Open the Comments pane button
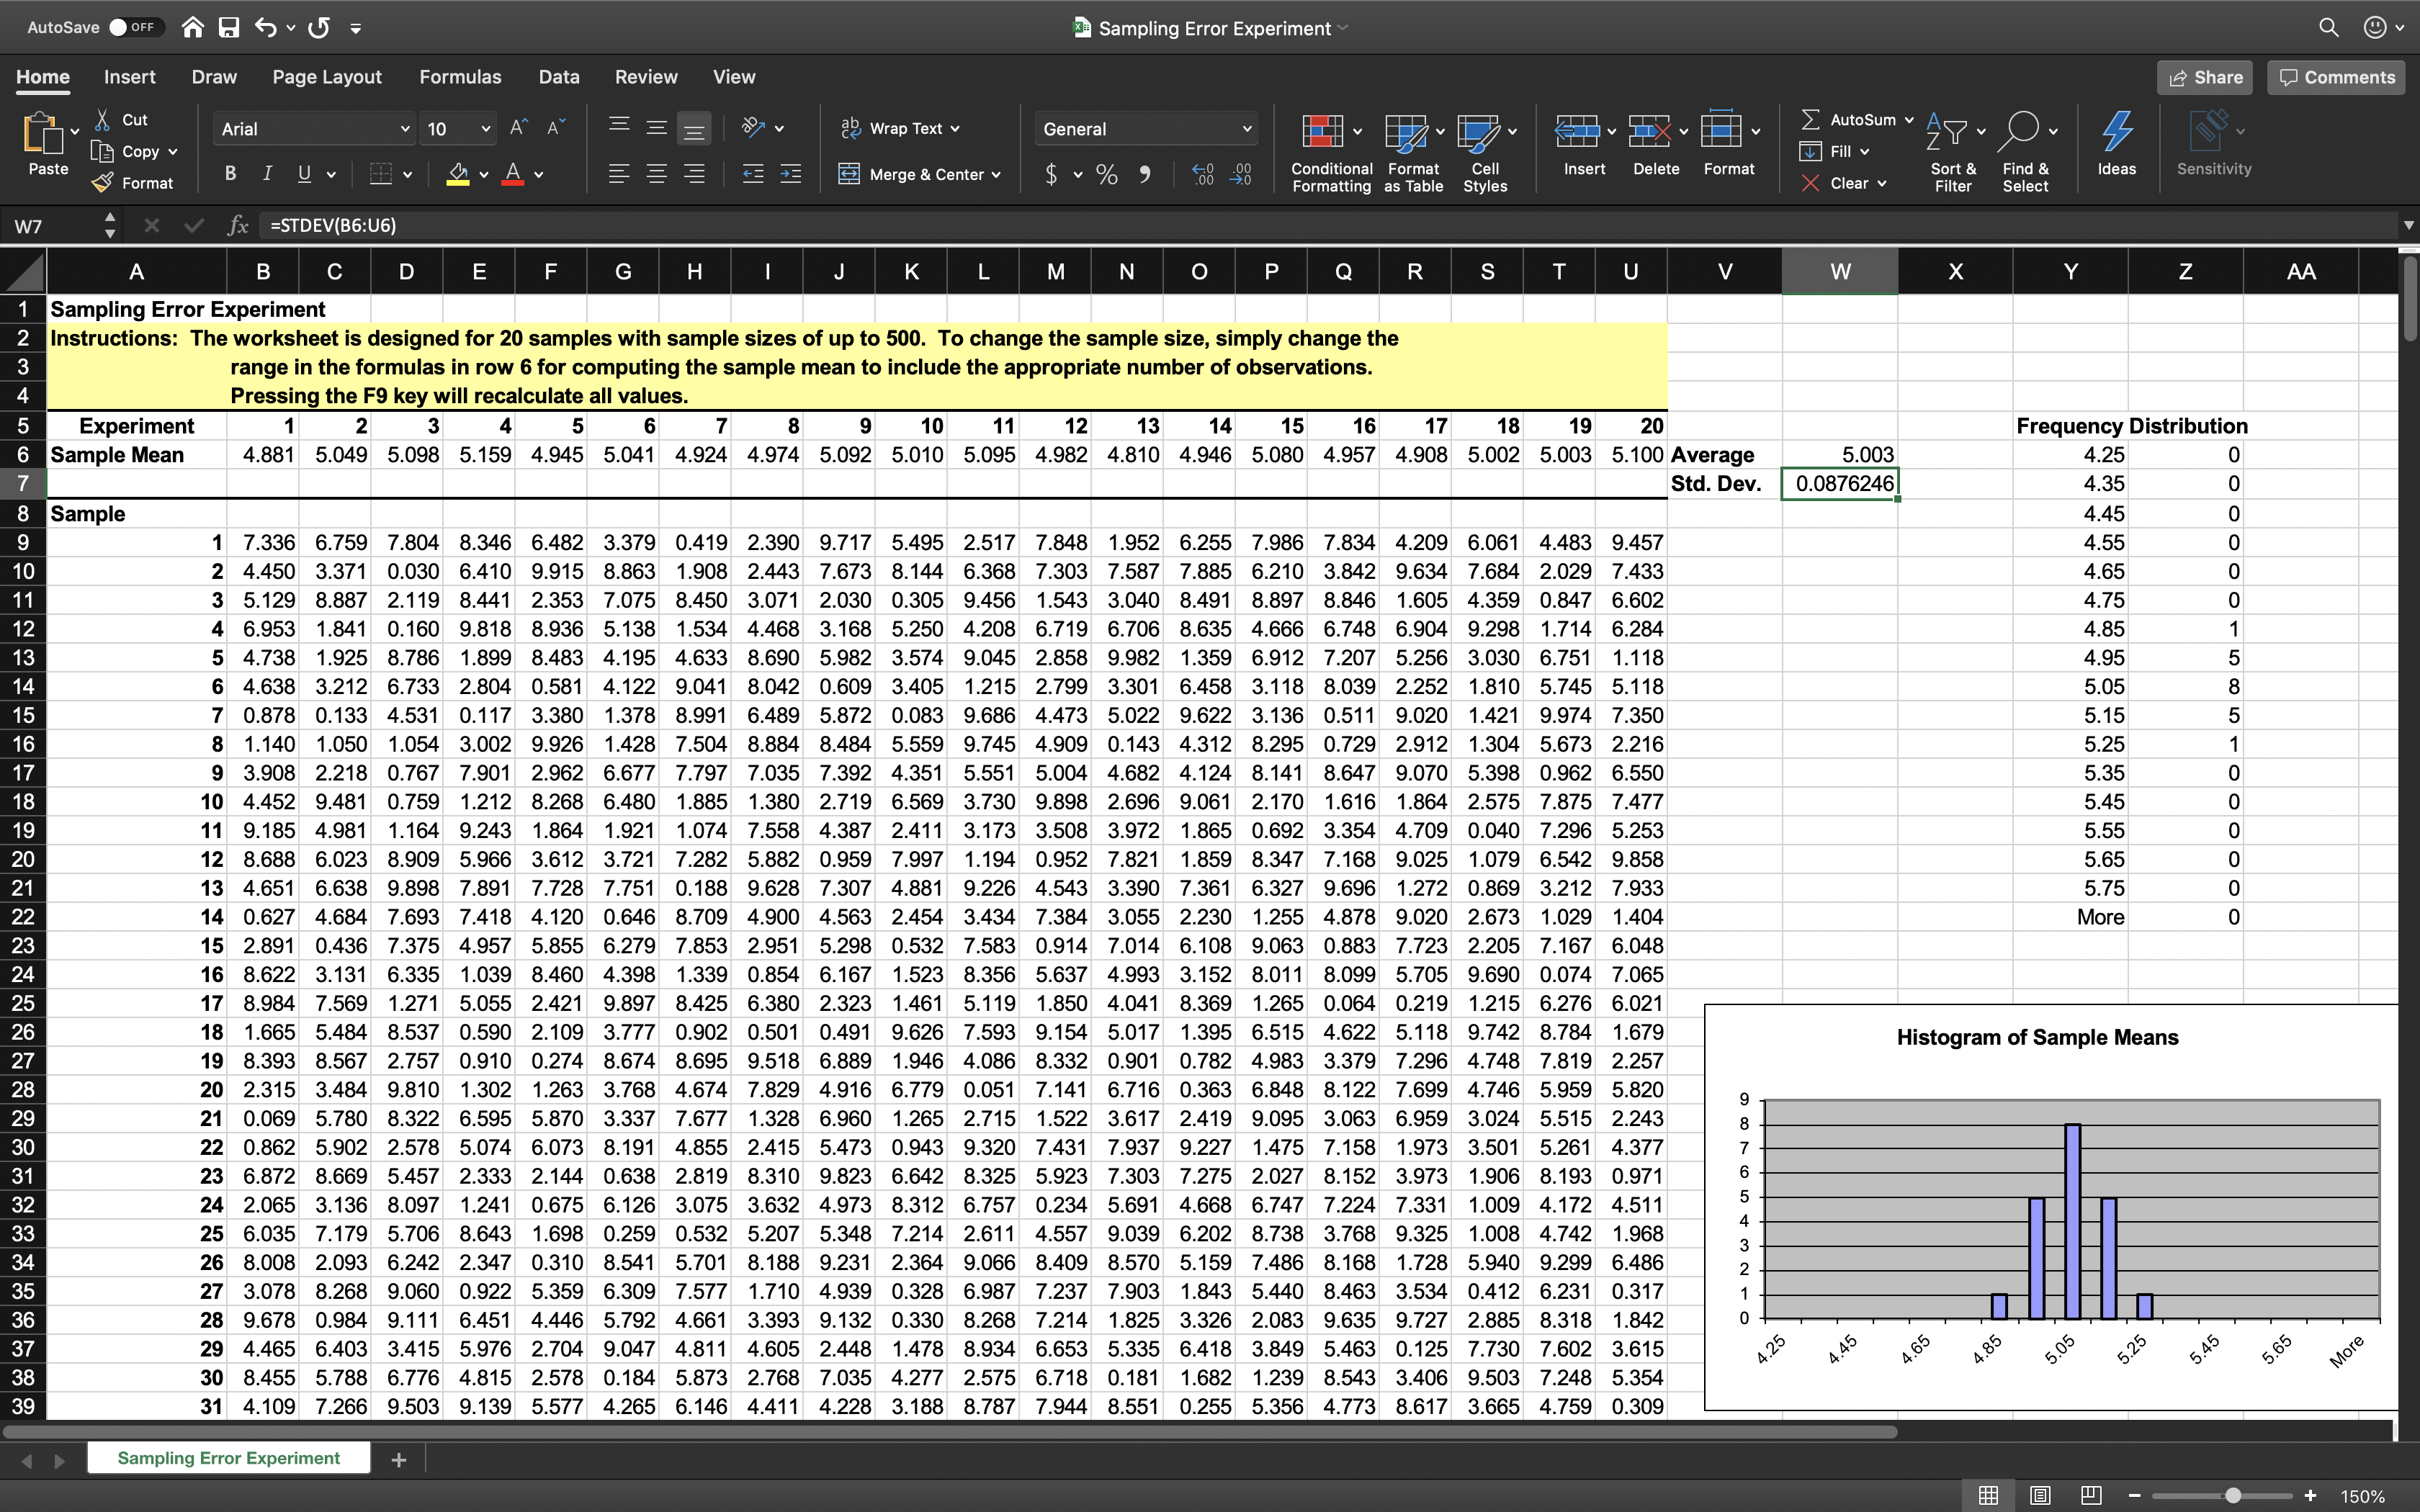The height and width of the screenshot is (1512, 2420). click(x=2336, y=77)
